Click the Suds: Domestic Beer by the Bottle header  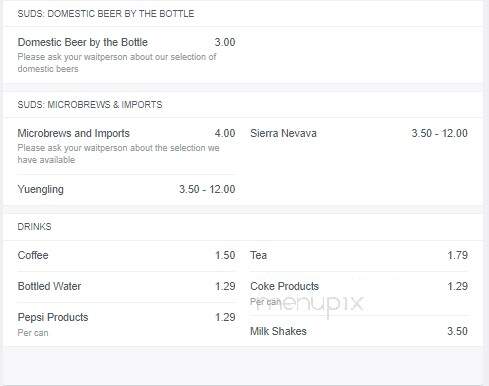point(106,14)
